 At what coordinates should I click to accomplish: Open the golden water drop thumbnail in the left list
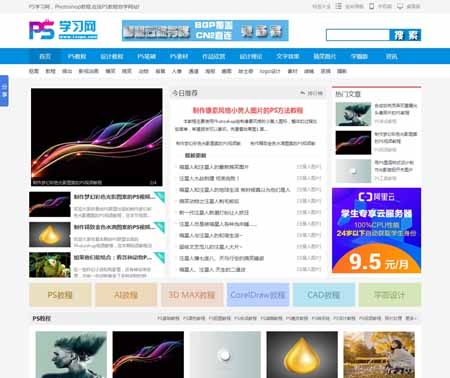tap(50, 235)
